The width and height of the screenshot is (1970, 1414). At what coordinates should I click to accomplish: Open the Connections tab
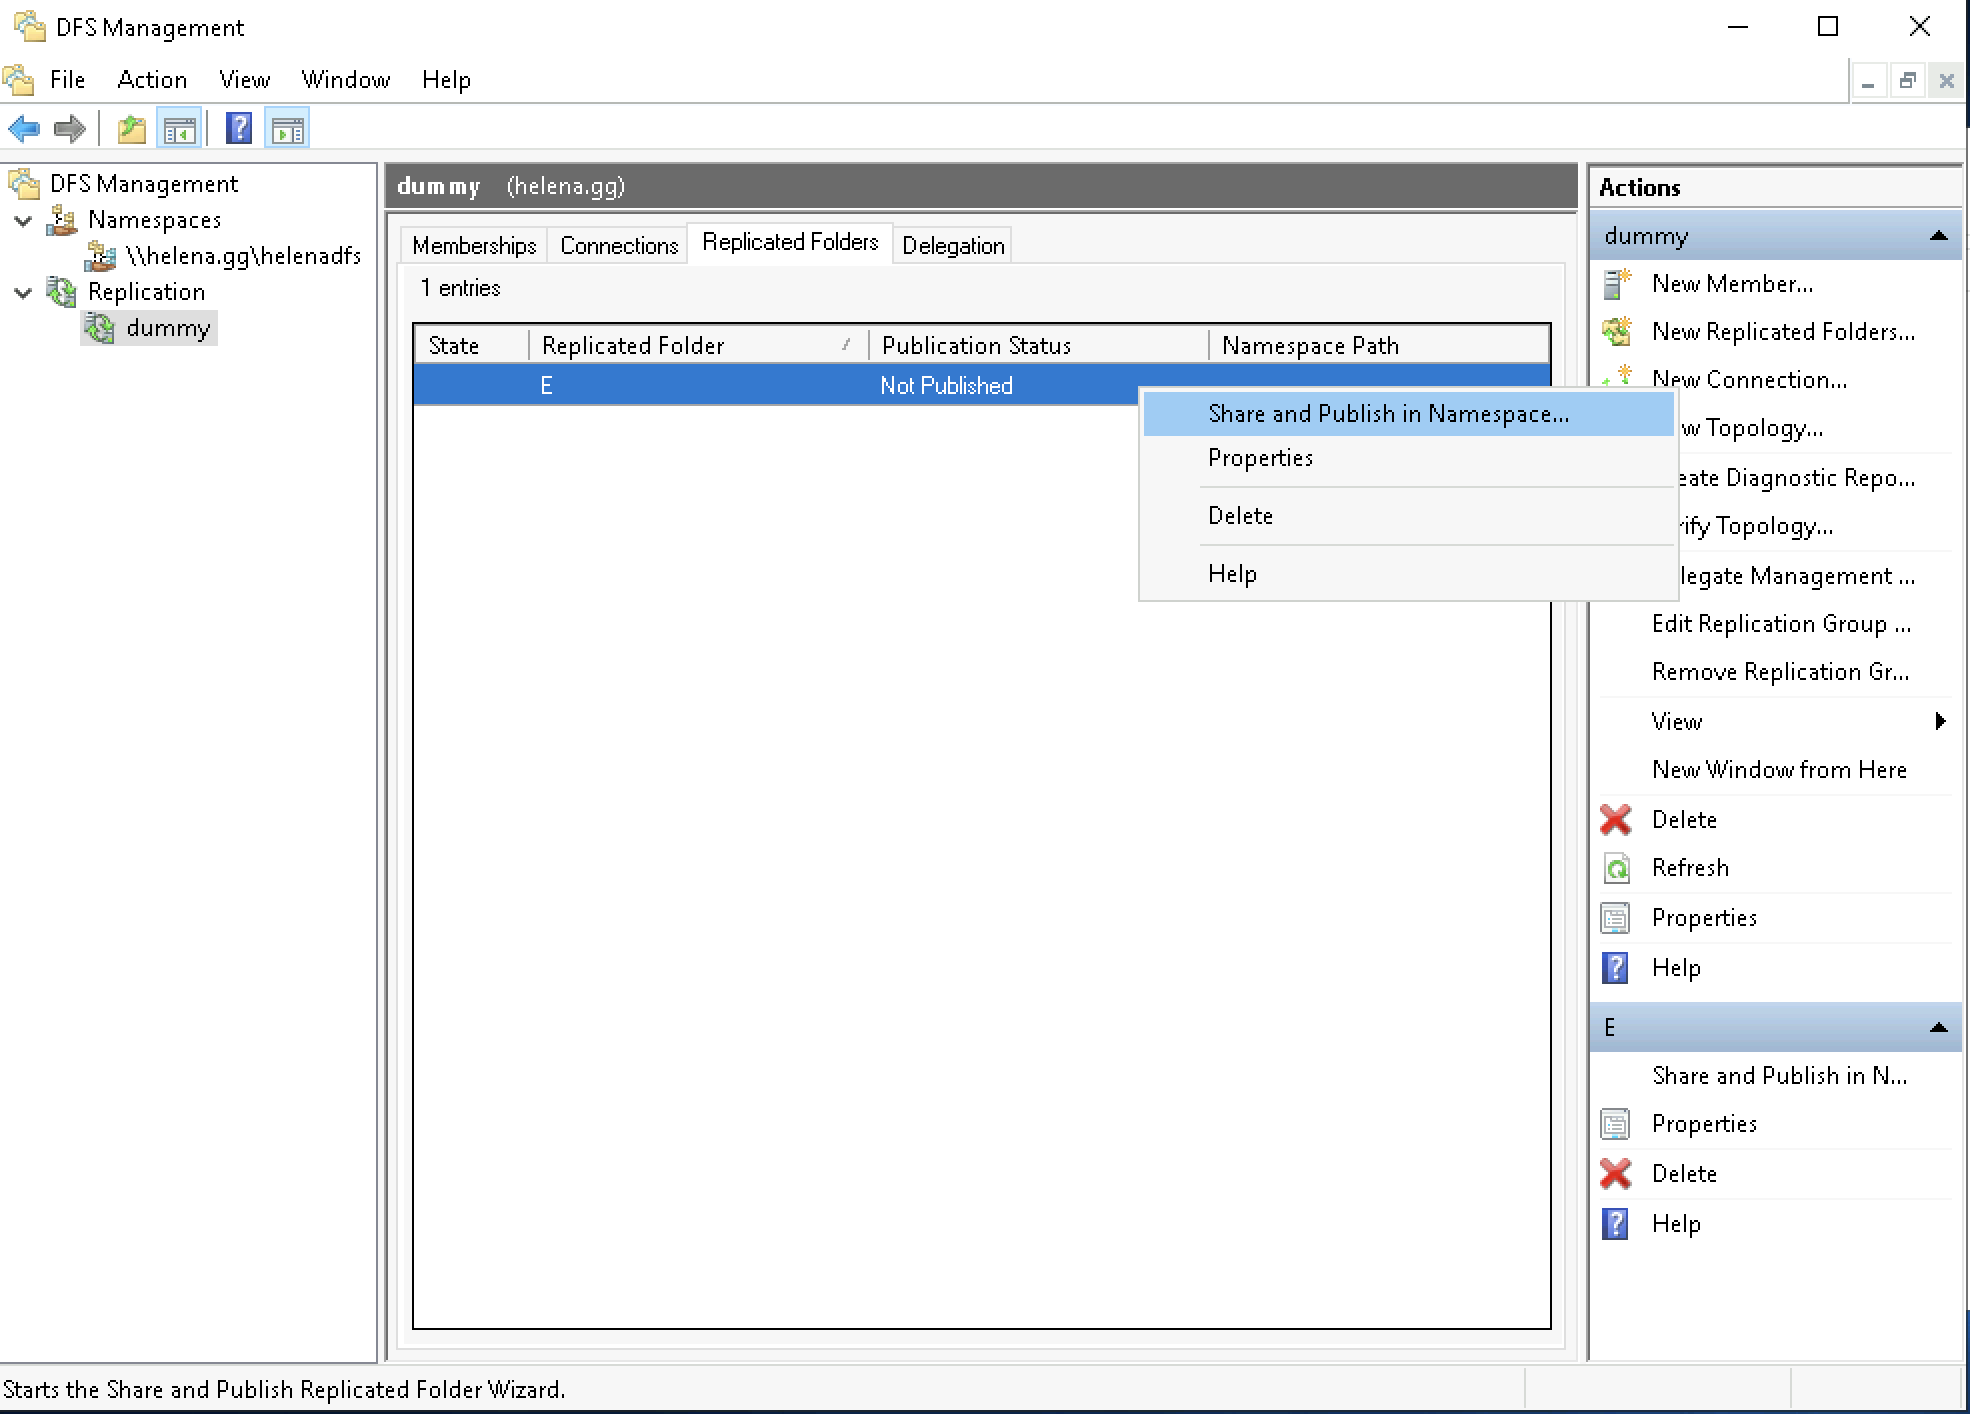click(619, 246)
